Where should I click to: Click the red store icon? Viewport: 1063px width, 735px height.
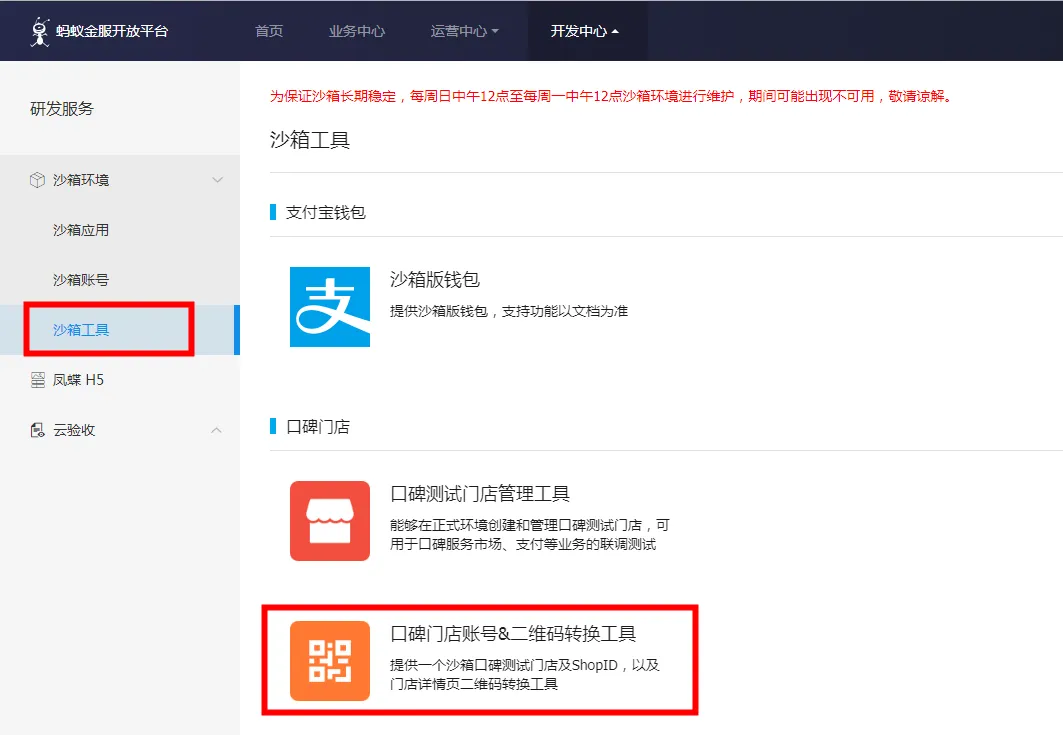pyautogui.click(x=330, y=521)
